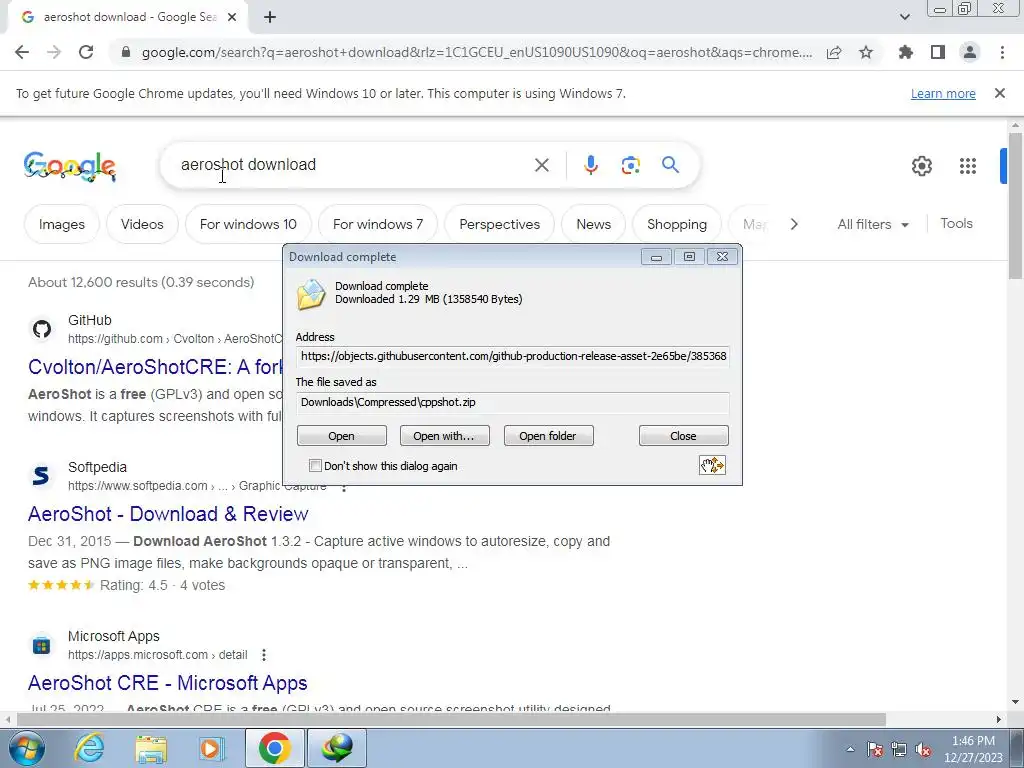Click the folder icon in the Download complete dialog
Screen dimensions: 1024x768
click(x=311, y=294)
